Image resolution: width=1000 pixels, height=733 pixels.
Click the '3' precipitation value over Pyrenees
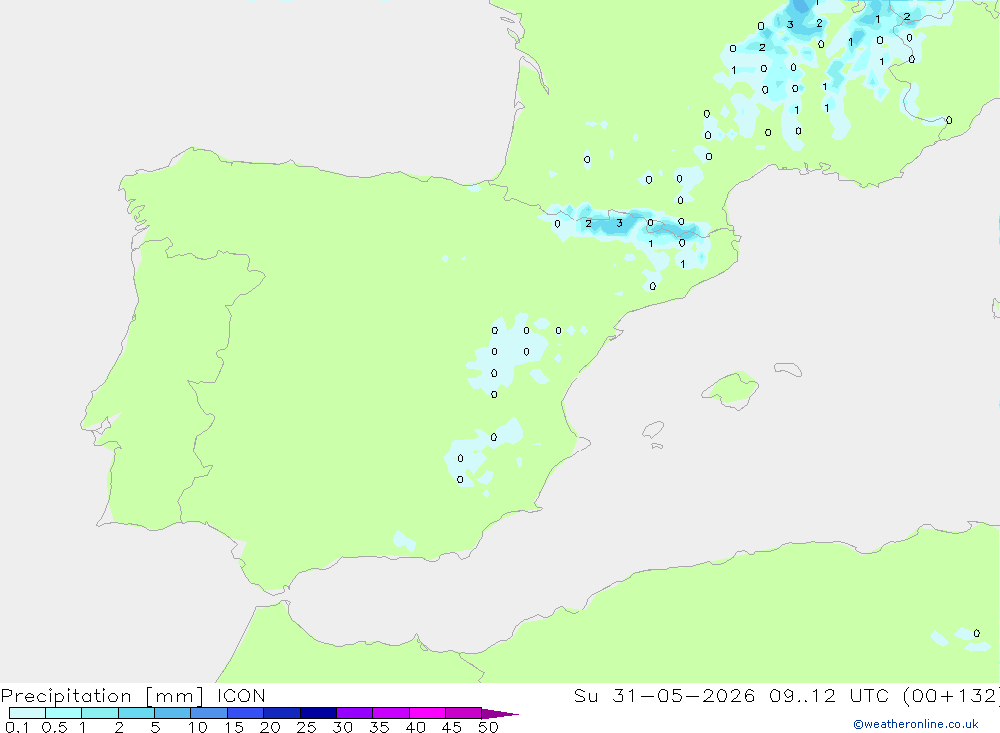619,223
